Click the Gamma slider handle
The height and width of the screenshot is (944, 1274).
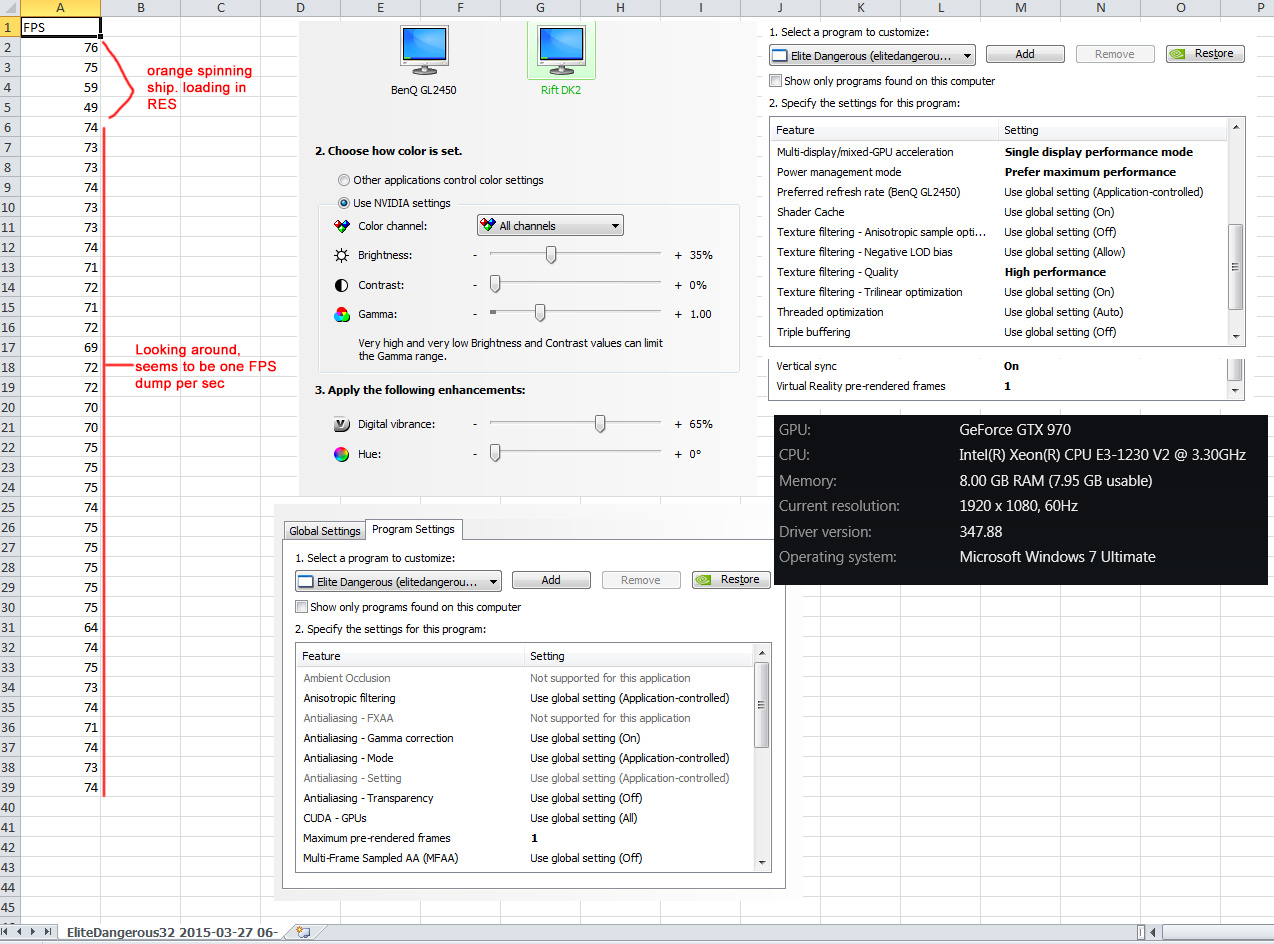(x=540, y=314)
